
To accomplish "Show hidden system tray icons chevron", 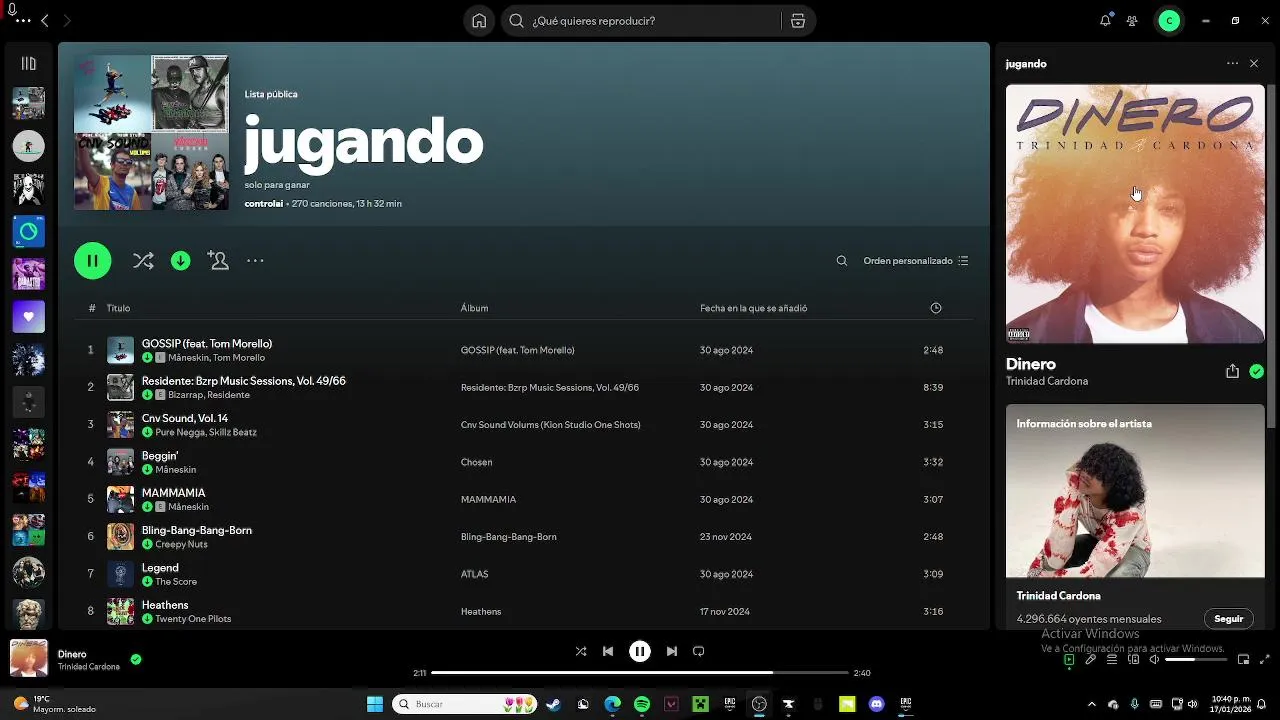I will point(1091,704).
